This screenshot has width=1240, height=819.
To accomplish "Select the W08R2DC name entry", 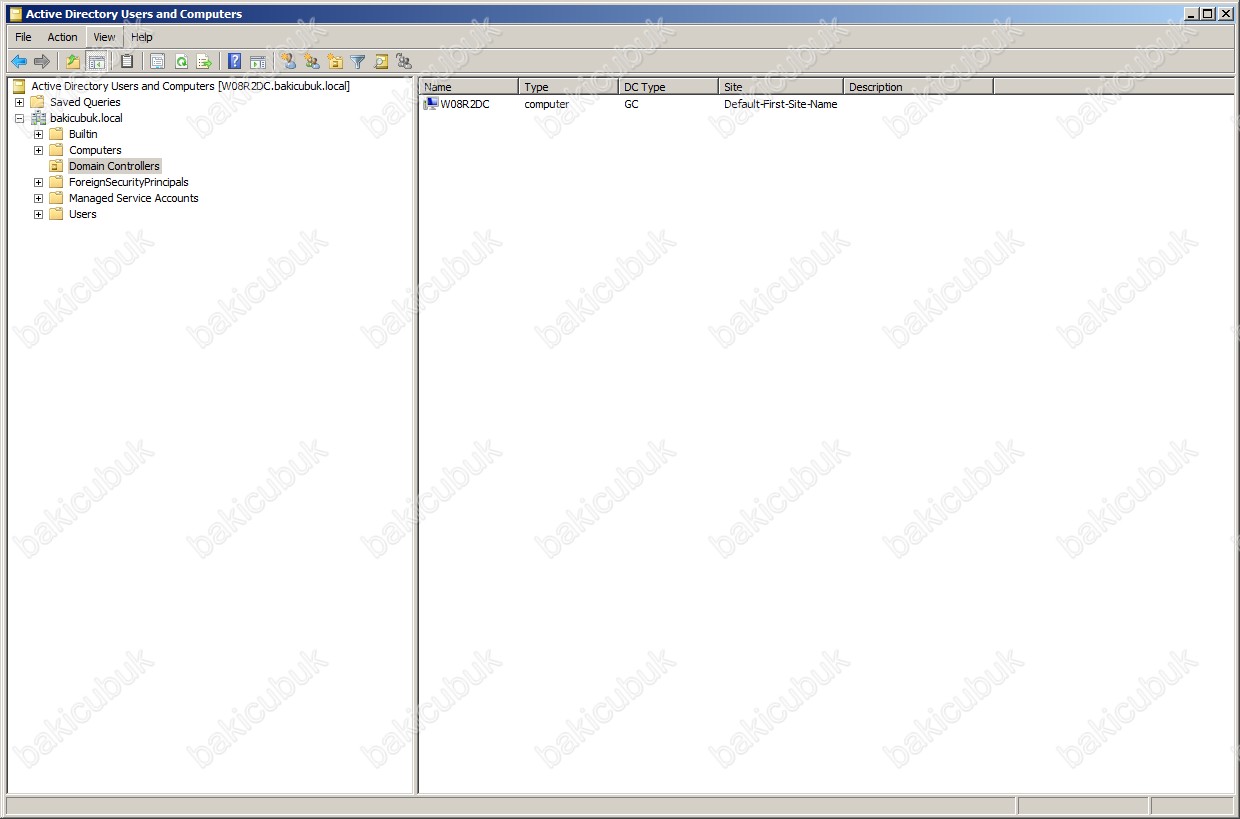I will (x=465, y=104).
